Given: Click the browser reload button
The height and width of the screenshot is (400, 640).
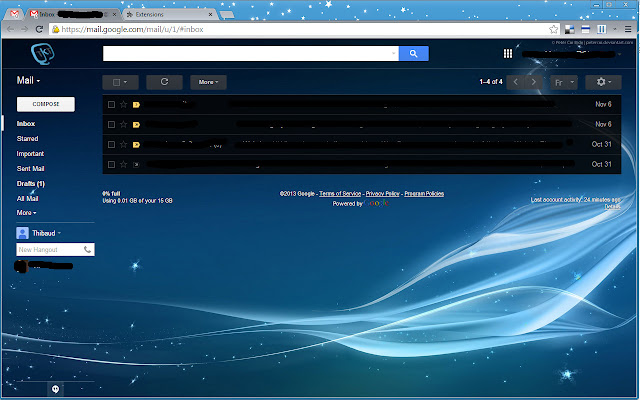Looking at the screenshot, I should point(39,29).
